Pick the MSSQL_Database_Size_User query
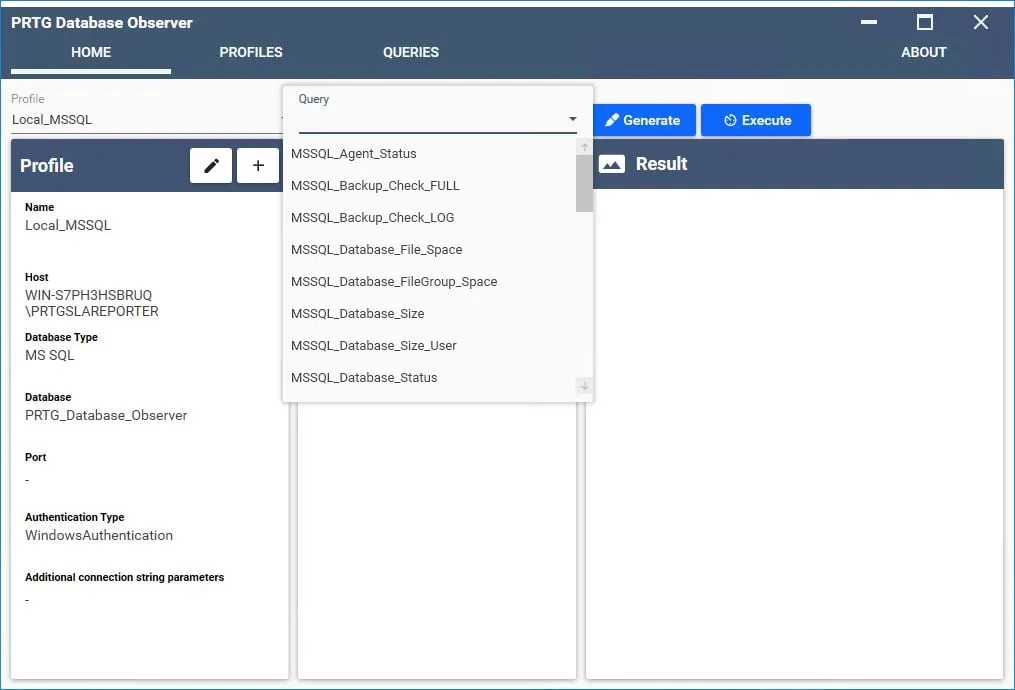Screen dimensions: 1015x690 click(x=429, y=346)
